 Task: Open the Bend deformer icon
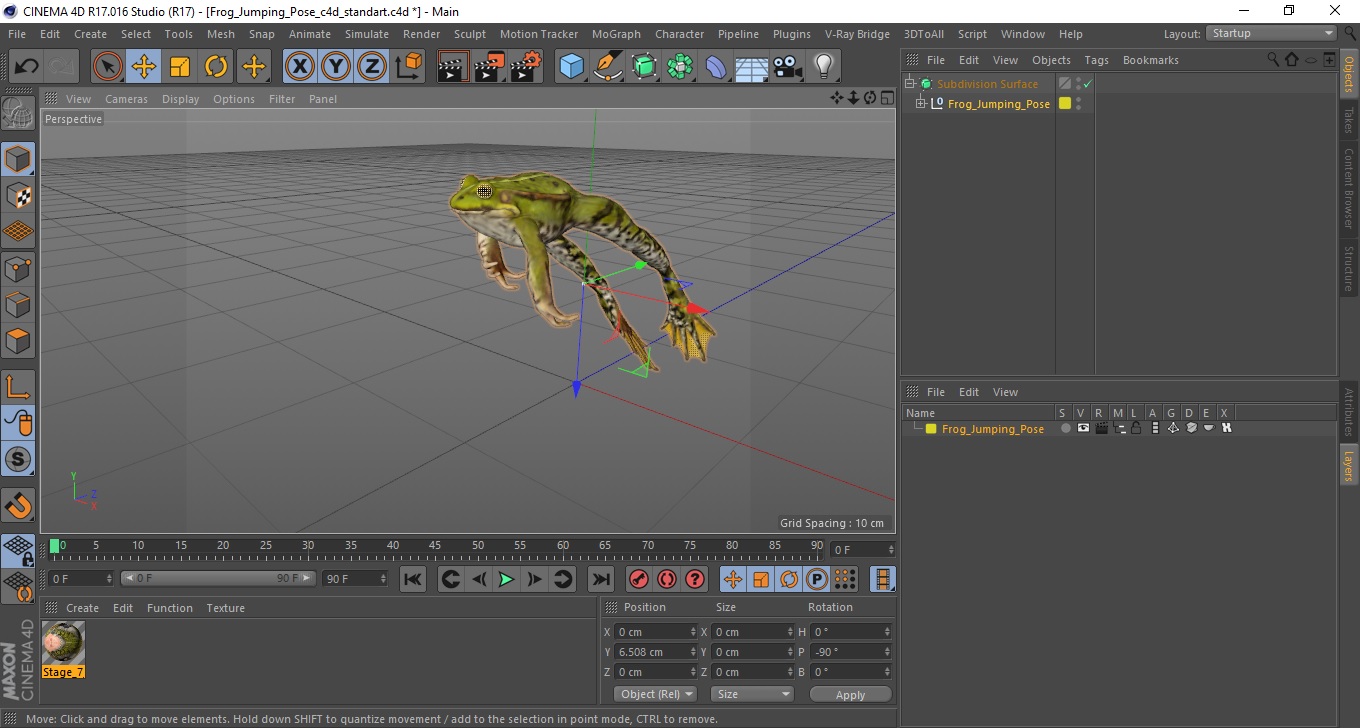point(716,67)
